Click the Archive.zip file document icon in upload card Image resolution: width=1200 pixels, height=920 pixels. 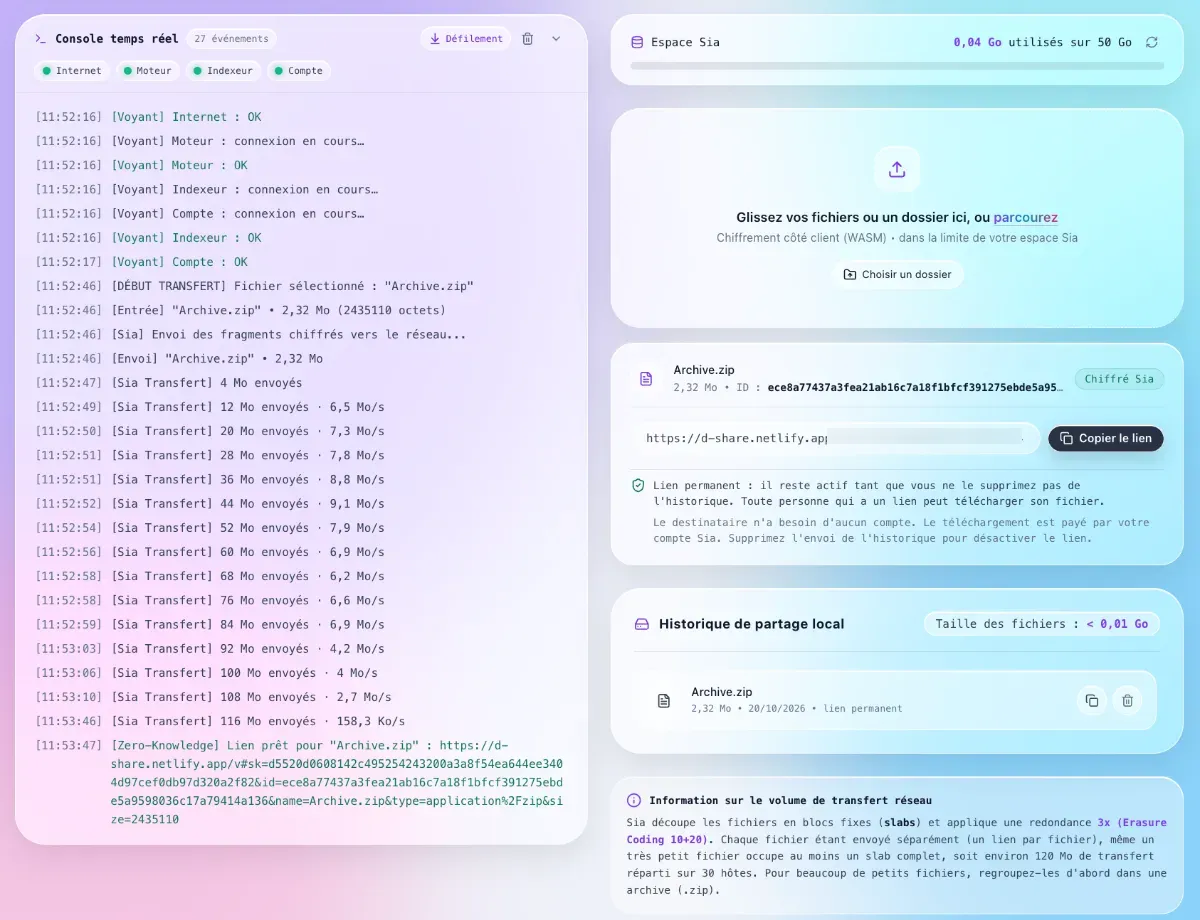[x=646, y=378]
